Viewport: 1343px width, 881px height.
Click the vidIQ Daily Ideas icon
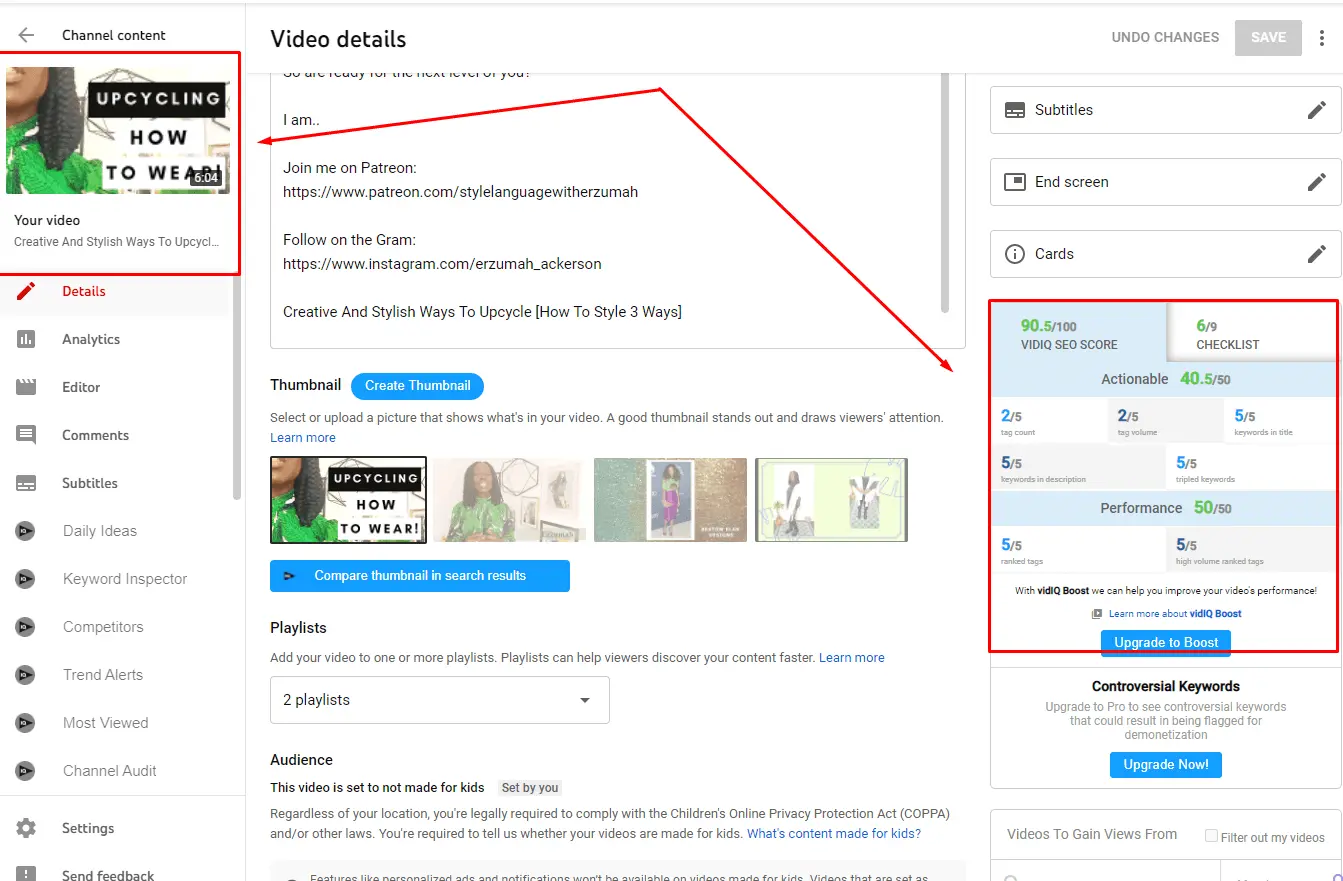coord(25,531)
